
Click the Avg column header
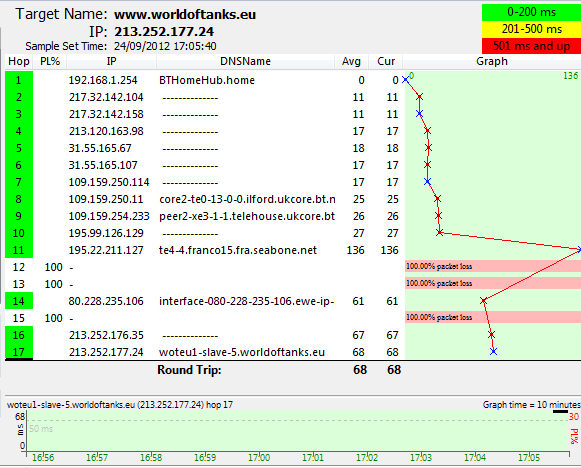click(x=351, y=62)
